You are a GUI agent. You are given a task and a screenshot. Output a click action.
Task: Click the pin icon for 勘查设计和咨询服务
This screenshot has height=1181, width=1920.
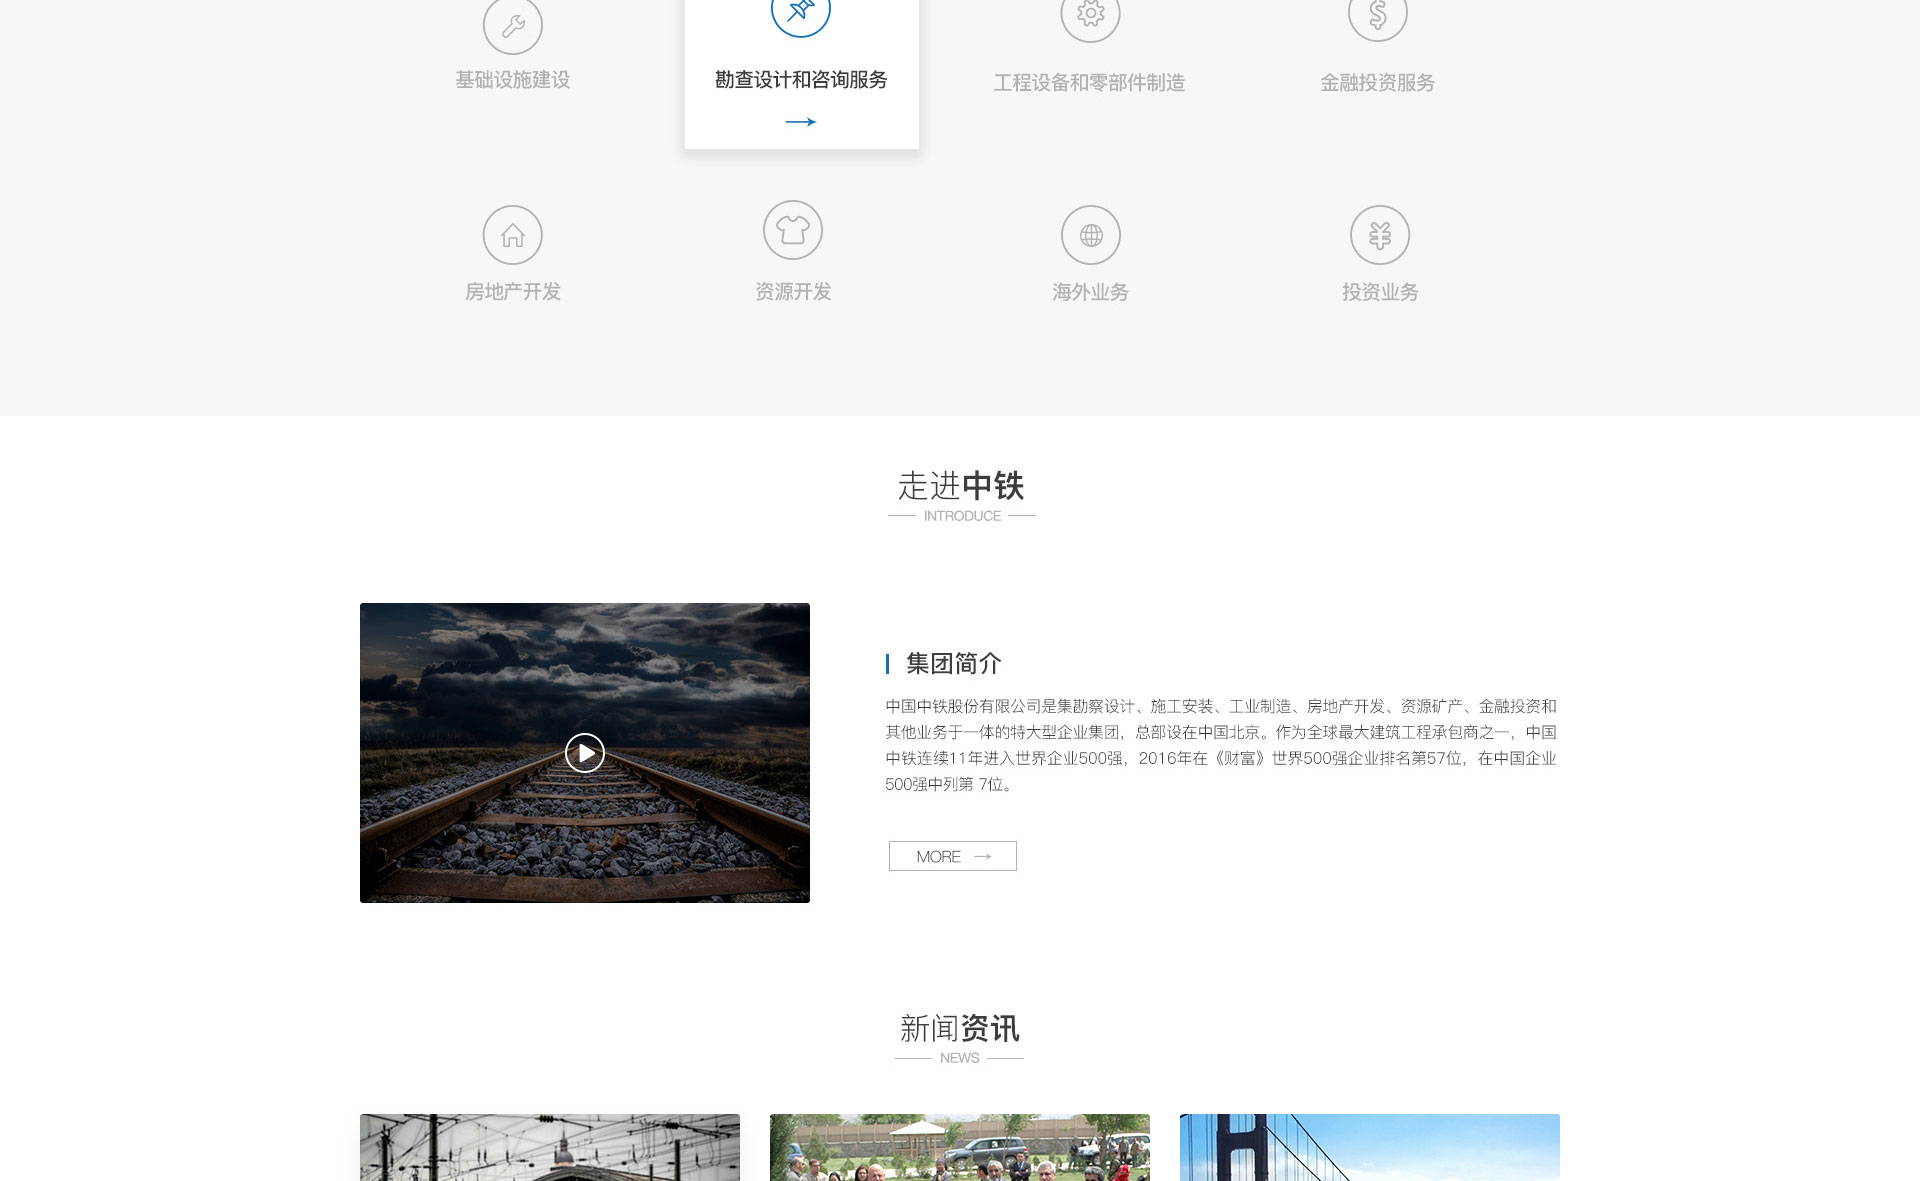(801, 10)
